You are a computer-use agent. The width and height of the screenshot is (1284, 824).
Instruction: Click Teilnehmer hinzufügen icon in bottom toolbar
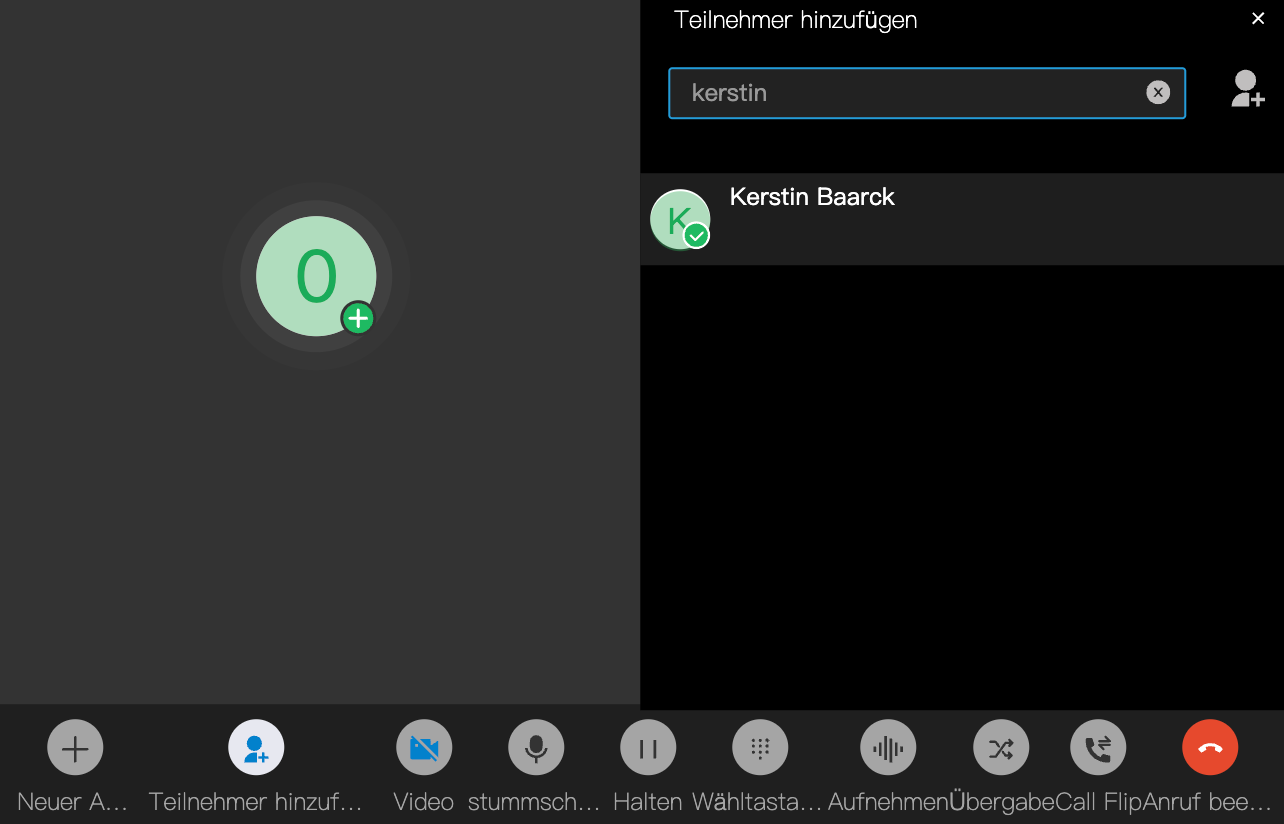coord(256,748)
